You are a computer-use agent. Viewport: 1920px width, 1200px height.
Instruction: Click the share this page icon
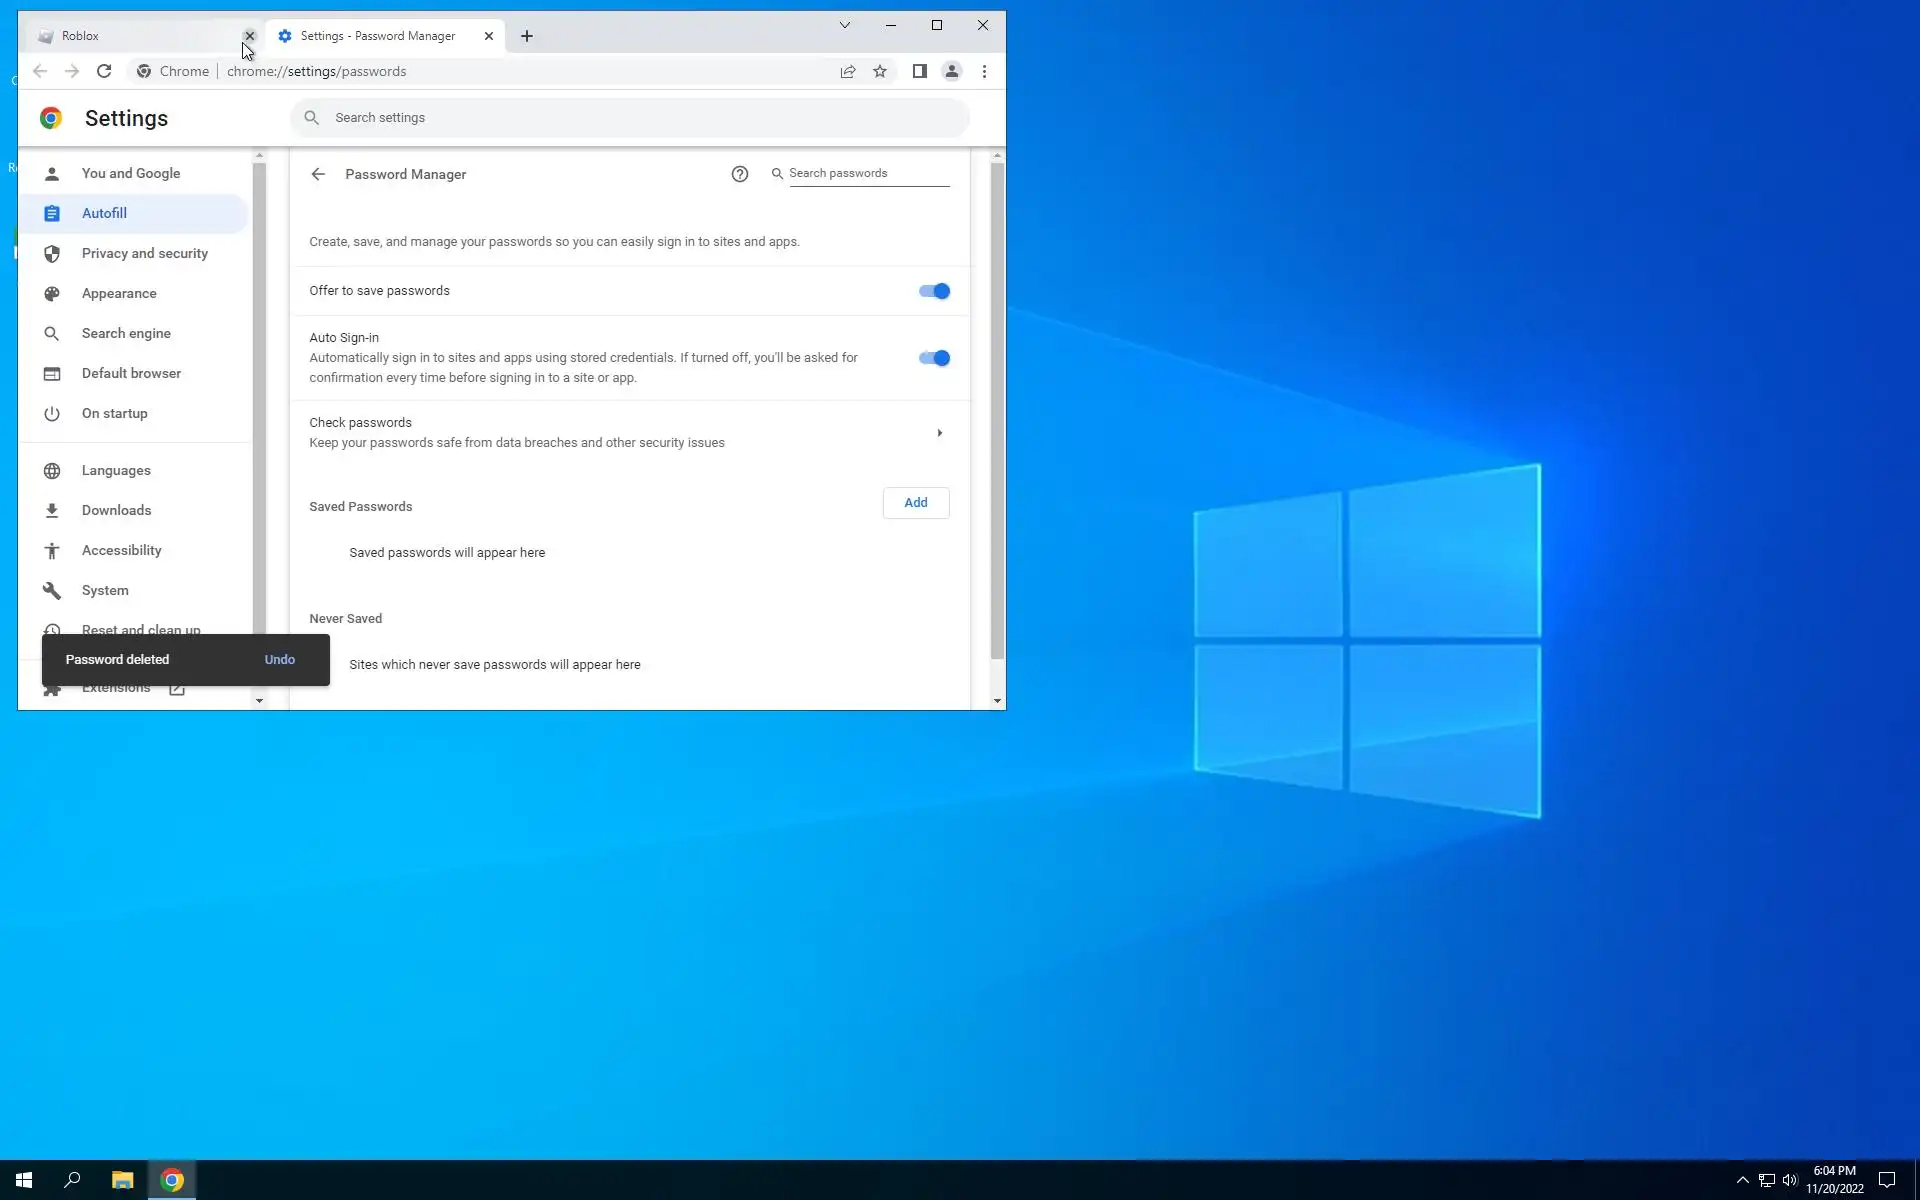tap(848, 71)
